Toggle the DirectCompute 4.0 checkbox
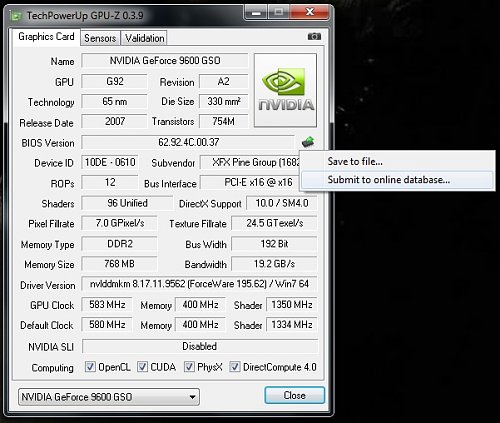This screenshot has height=423, width=500. [235, 367]
